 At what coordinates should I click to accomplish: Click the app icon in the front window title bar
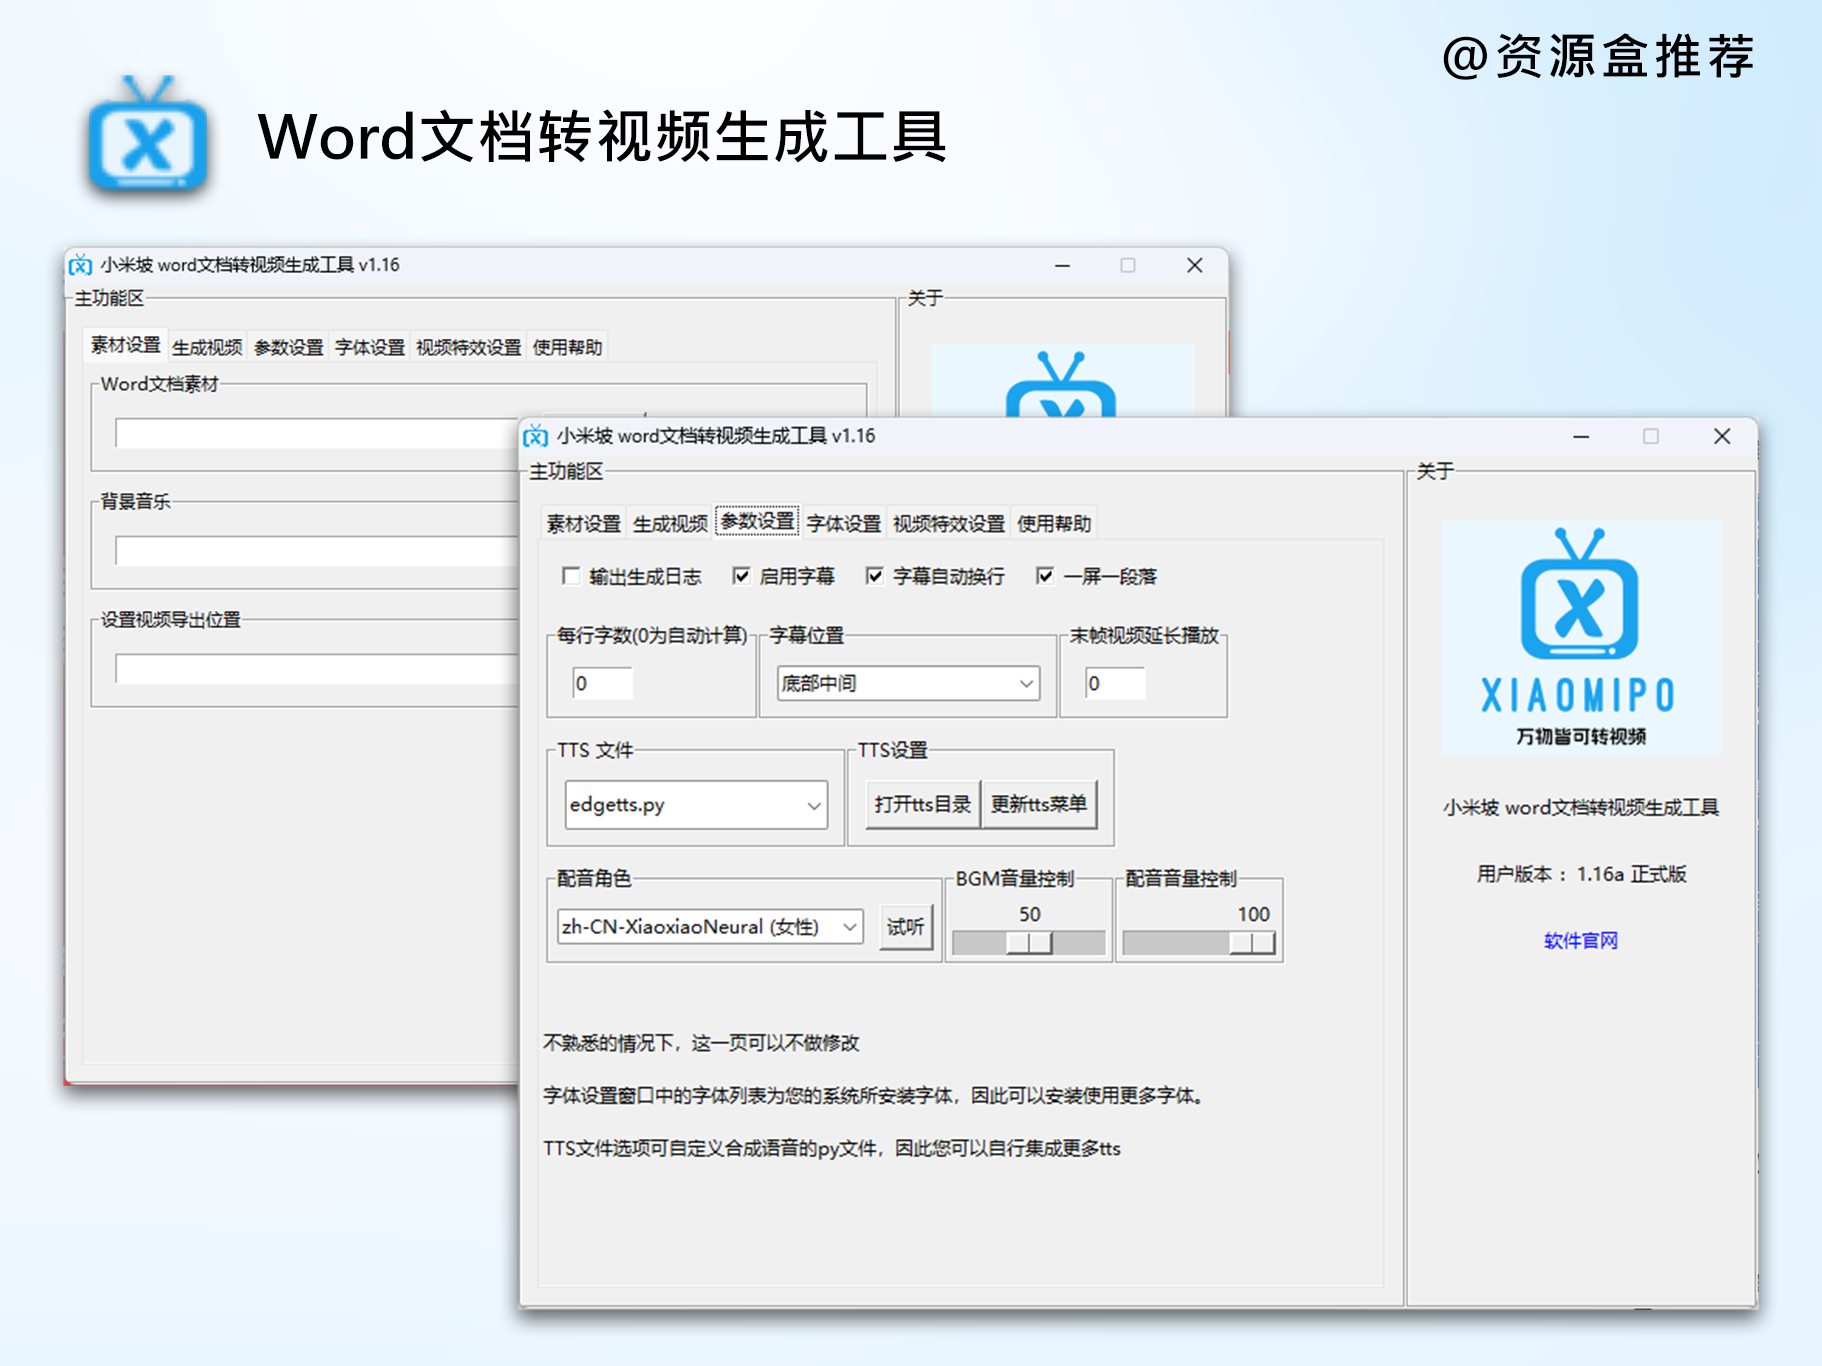click(x=536, y=436)
